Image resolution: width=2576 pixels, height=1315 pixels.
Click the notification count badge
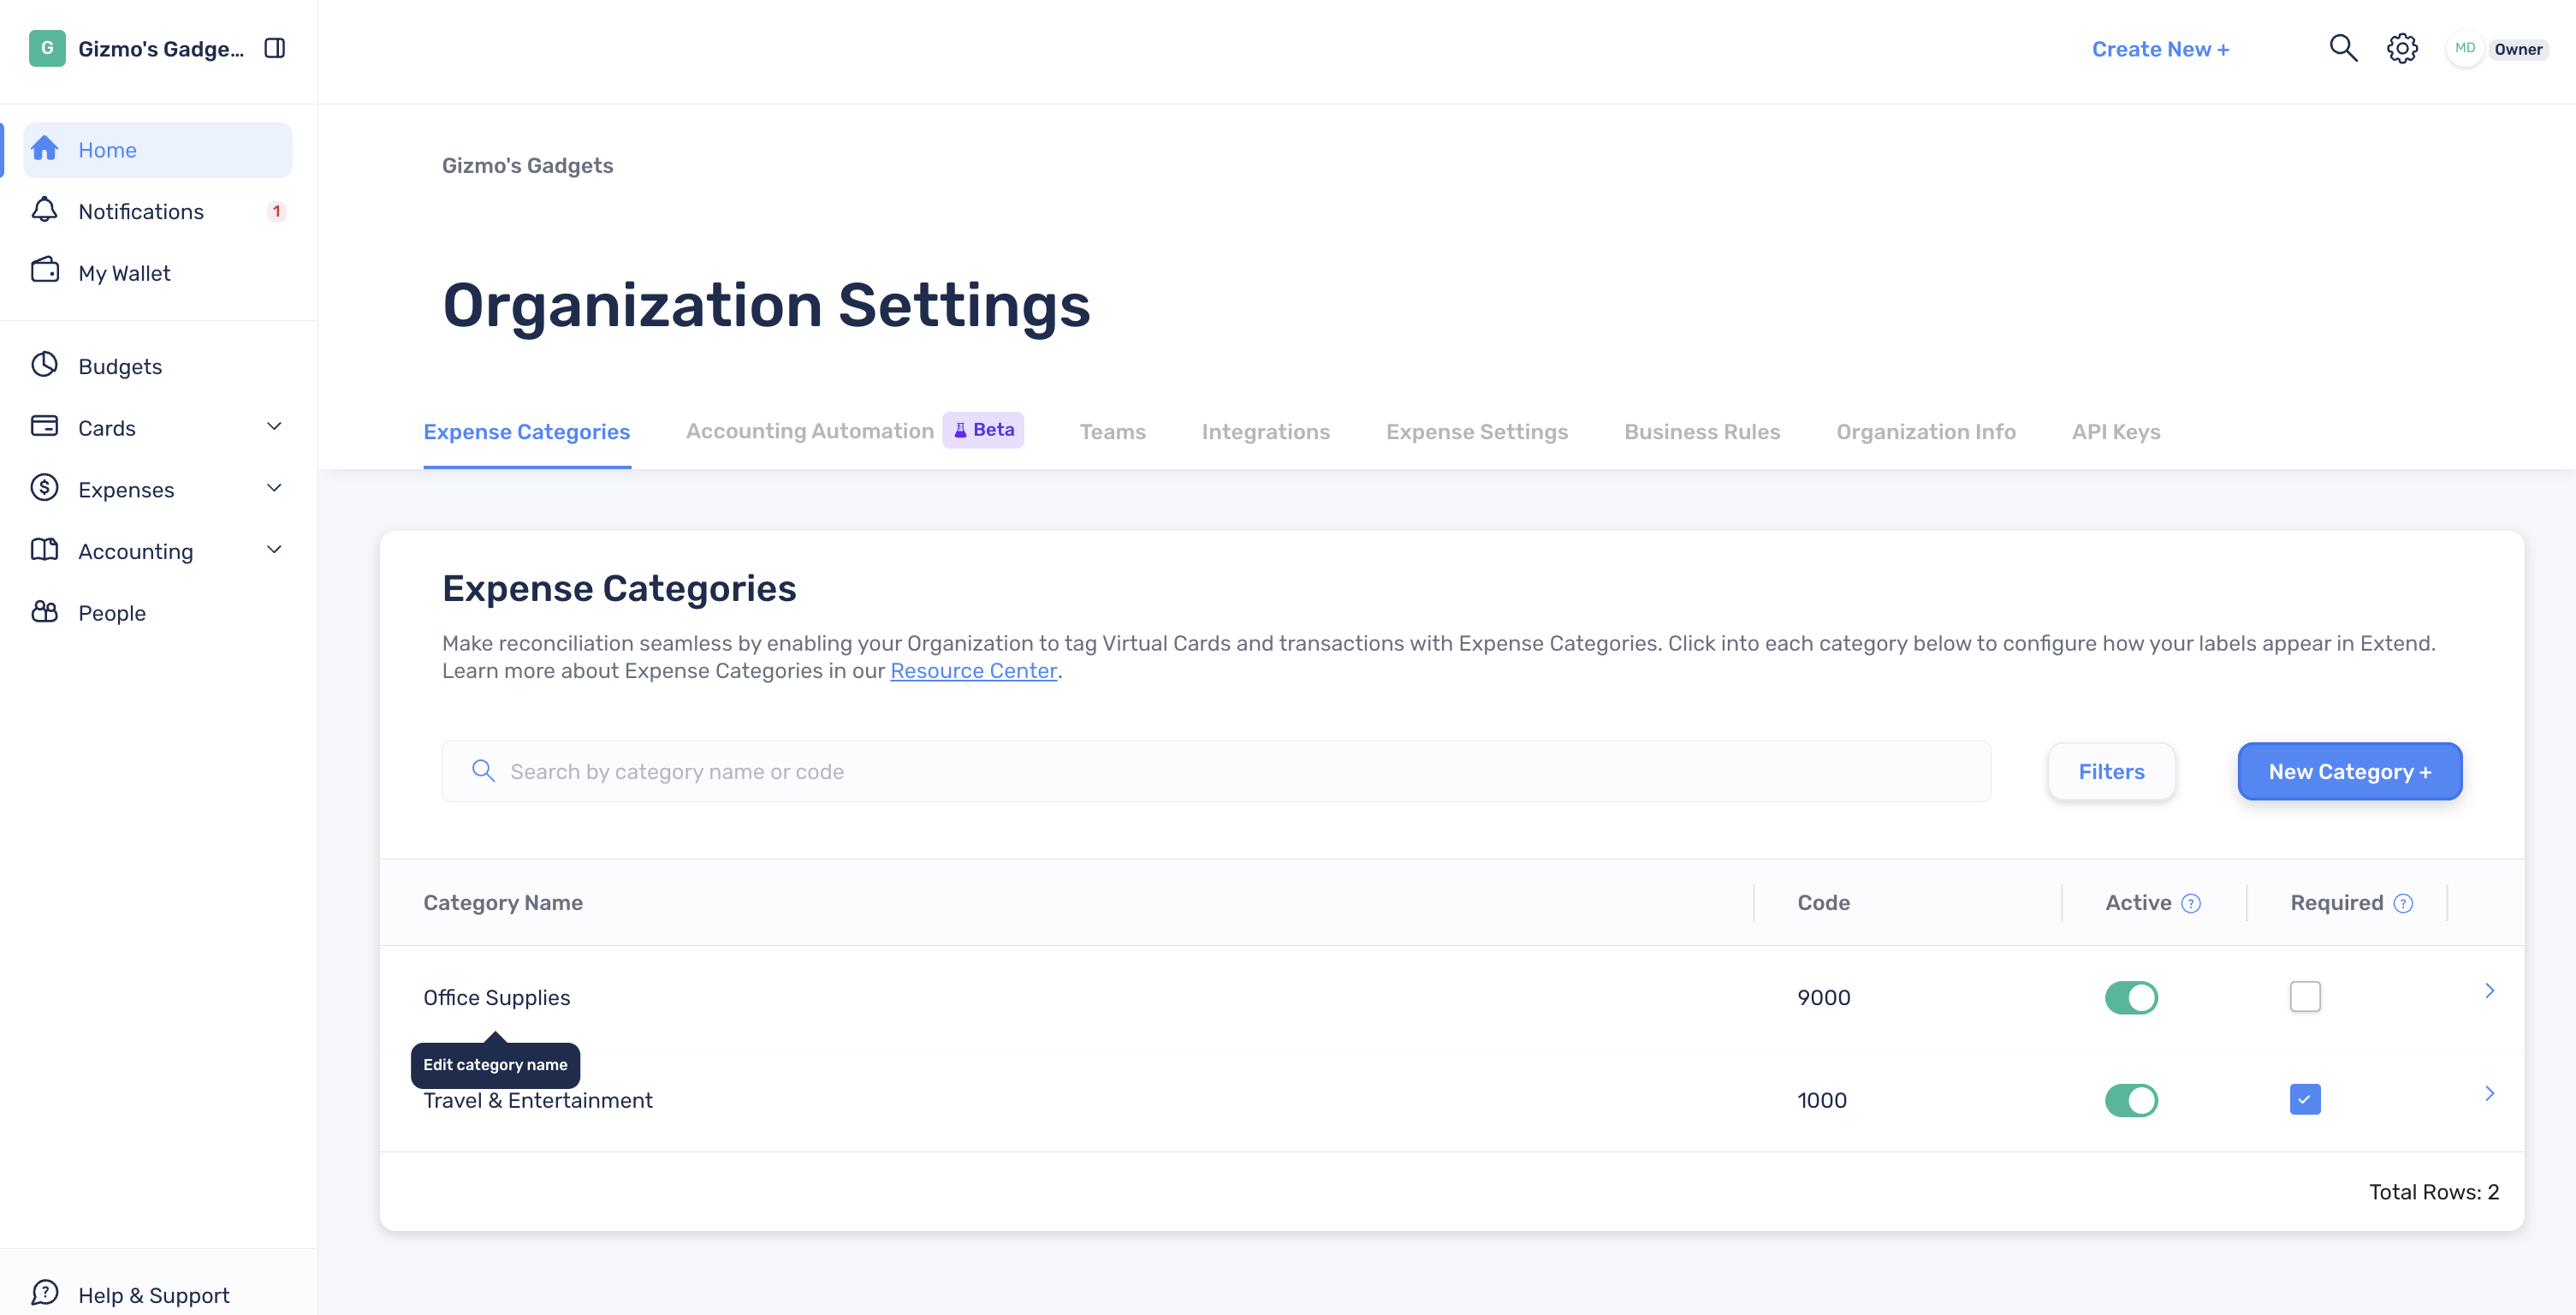click(x=276, y=211)
